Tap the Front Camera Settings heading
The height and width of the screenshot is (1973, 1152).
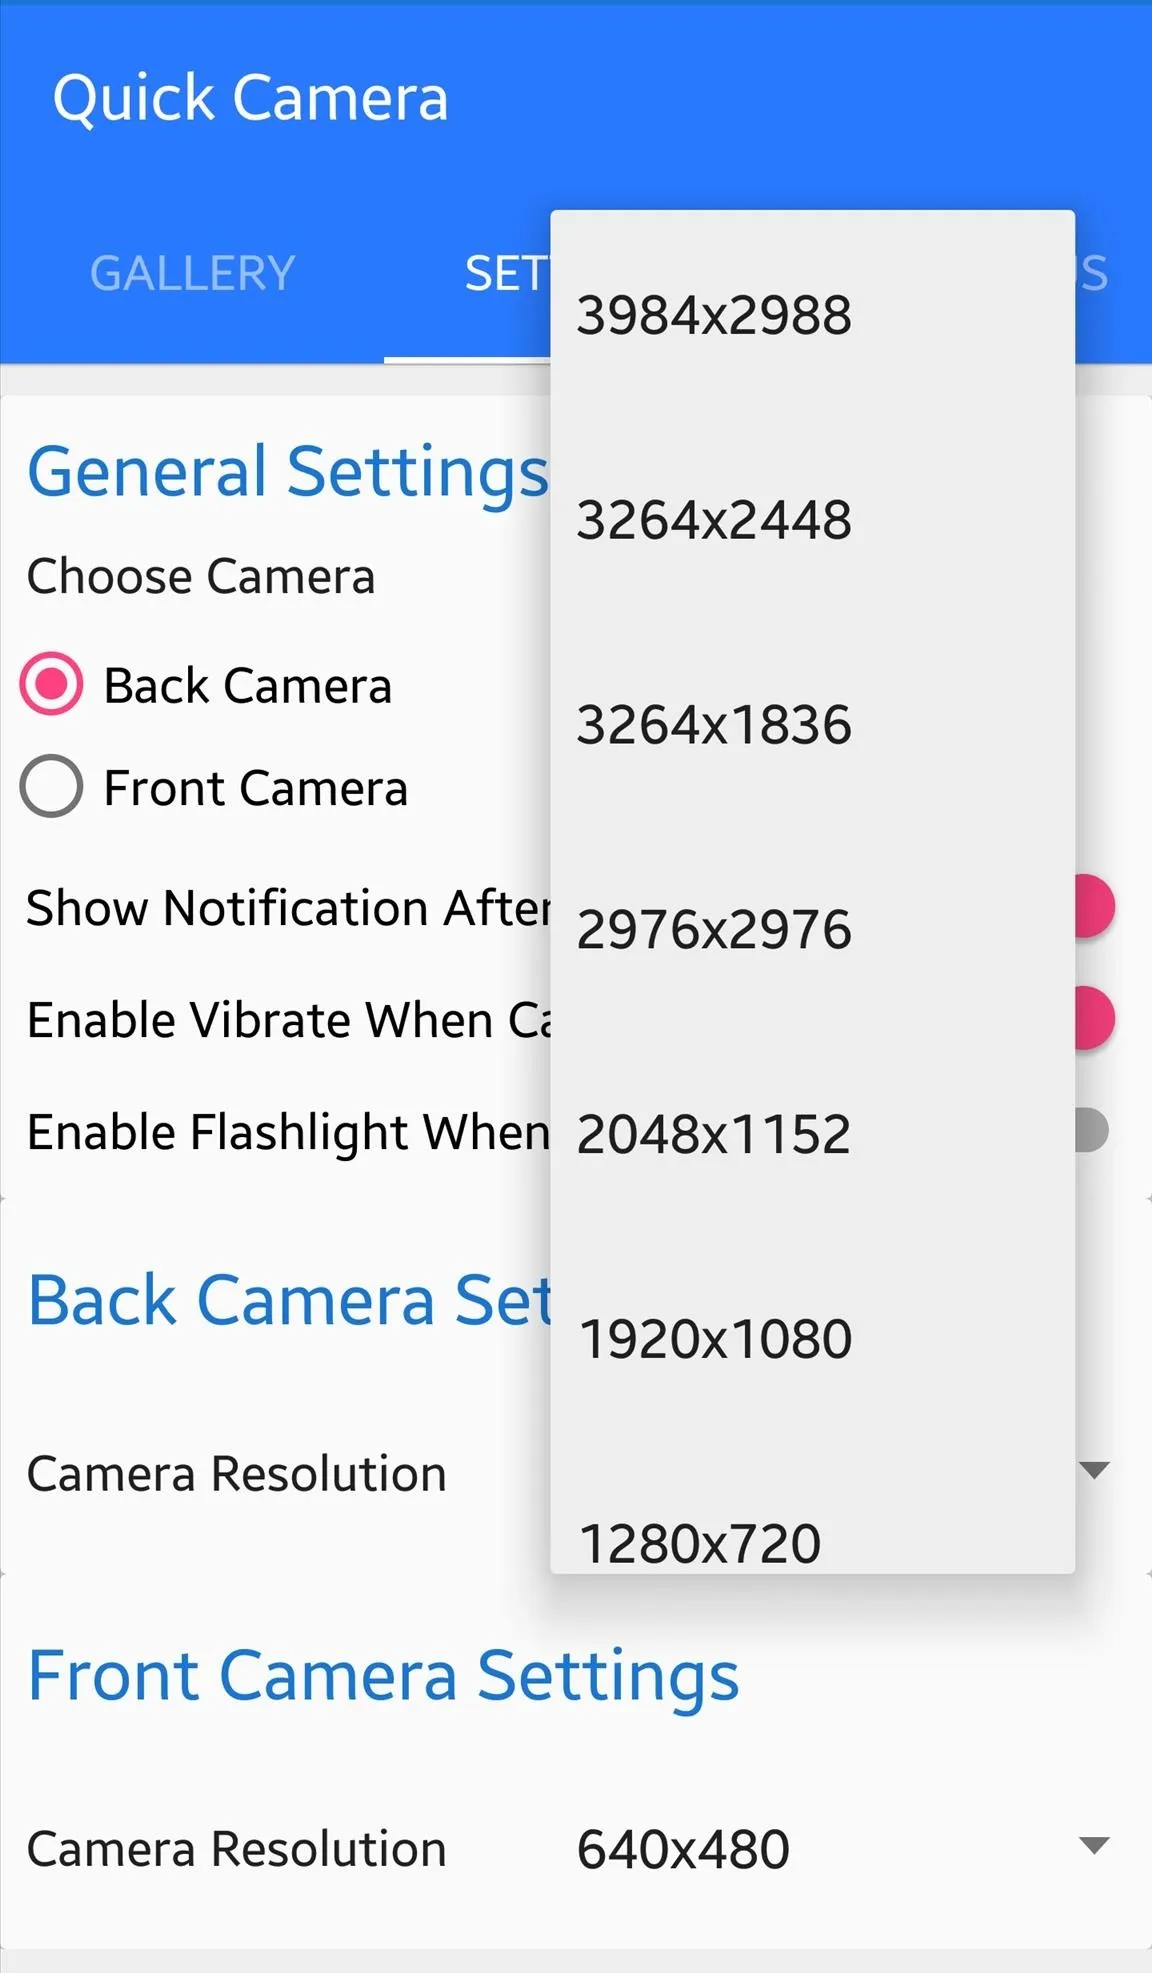(x=383, y=1676)
